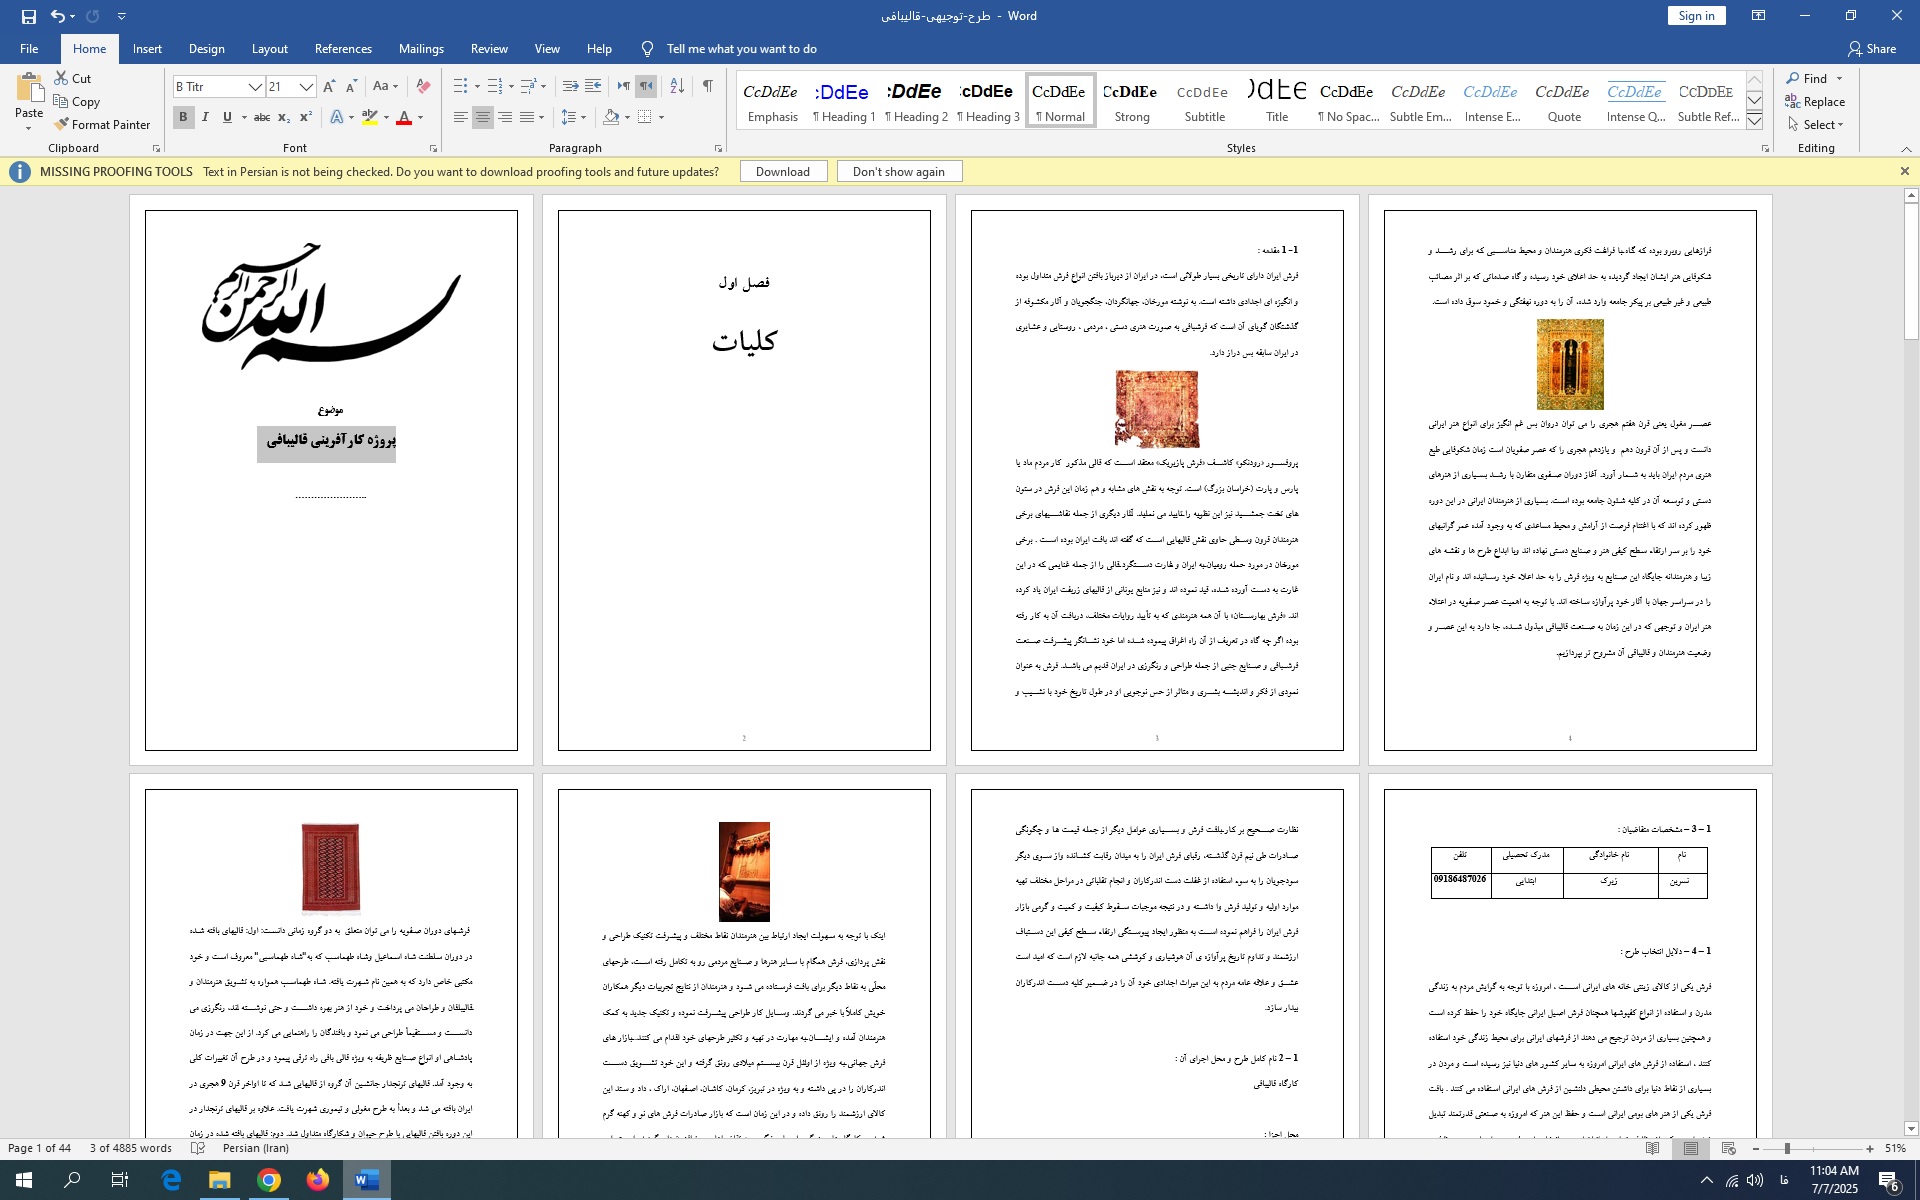This screenshot has height=1200, width=1920.
Task: Open Google Chrome from the taskbar
Action: click(269, 1181)
